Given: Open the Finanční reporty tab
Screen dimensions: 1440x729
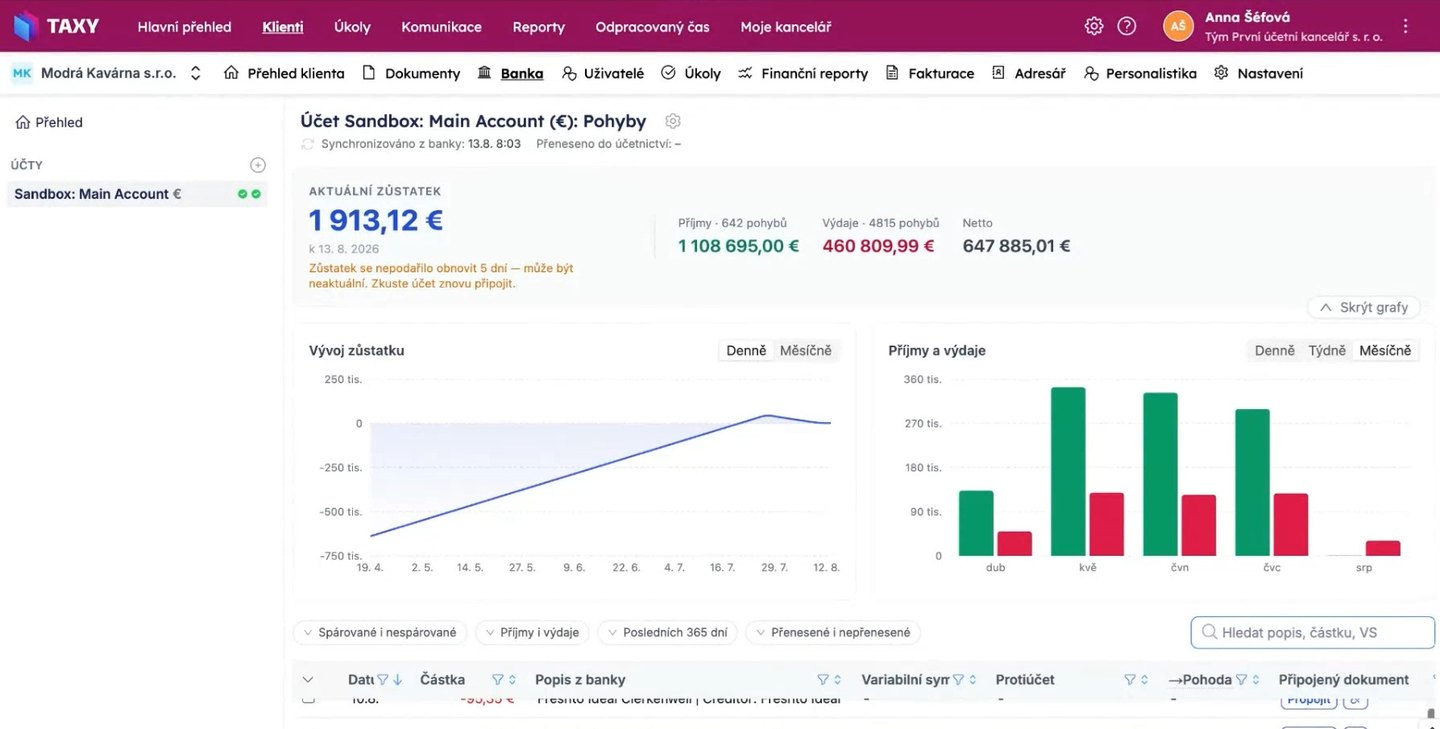Looking at the screenshot, I should [x=803, y=73].
